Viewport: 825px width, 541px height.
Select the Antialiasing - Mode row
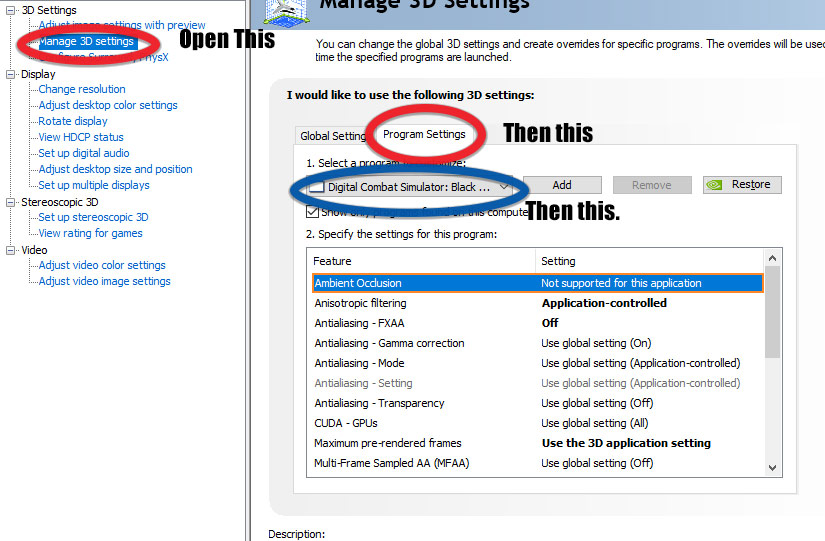[537, 363]
